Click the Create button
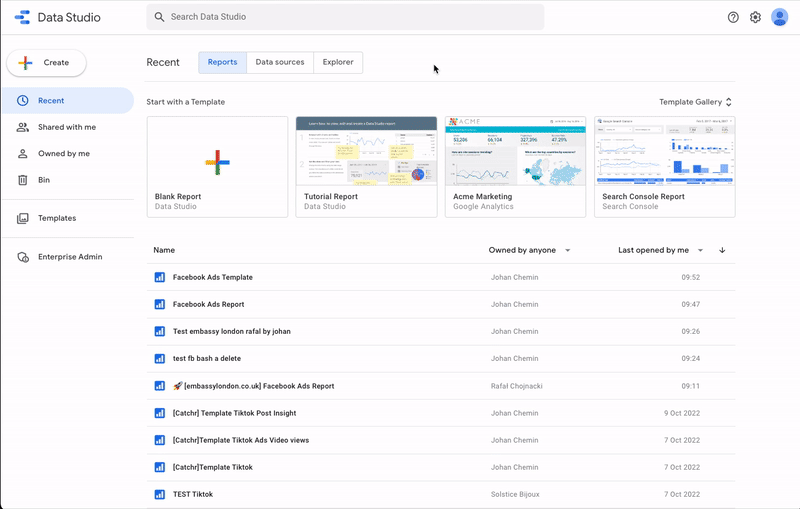The width and height of the screenshot is (800, 509). coord(46,62)
